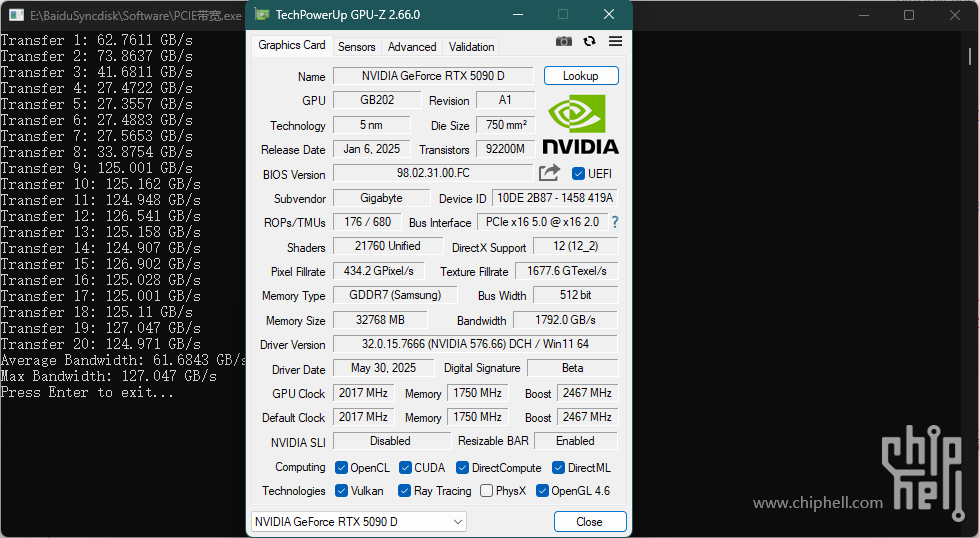This screenshot has width=979, height=538.
Task: Click the Name field showing RTX 5090 D
Action: coord(433,76)
